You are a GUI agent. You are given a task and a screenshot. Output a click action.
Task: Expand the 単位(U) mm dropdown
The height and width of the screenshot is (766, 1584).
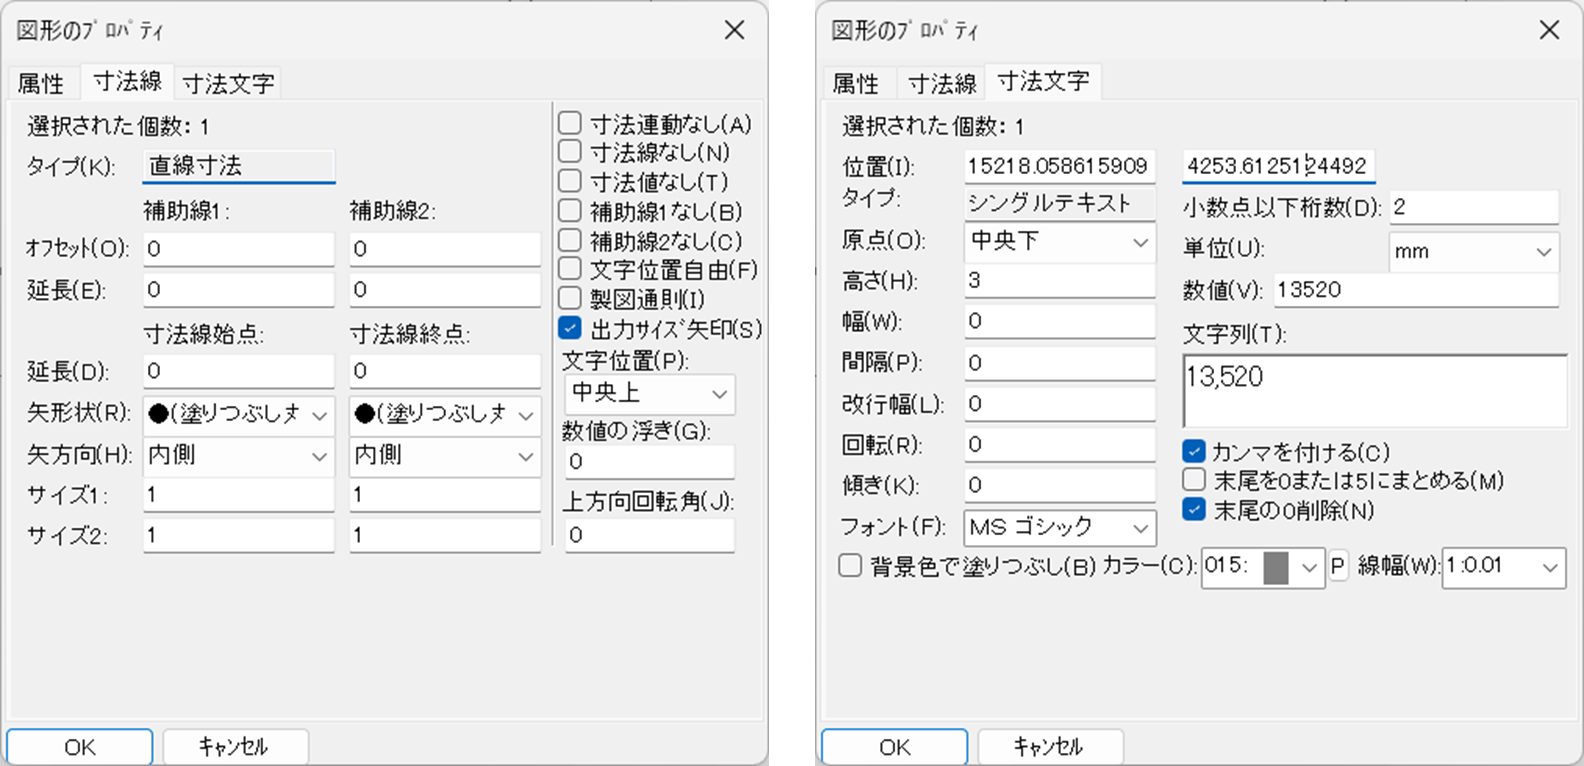pyautogui.click(x=1473, y=252)
